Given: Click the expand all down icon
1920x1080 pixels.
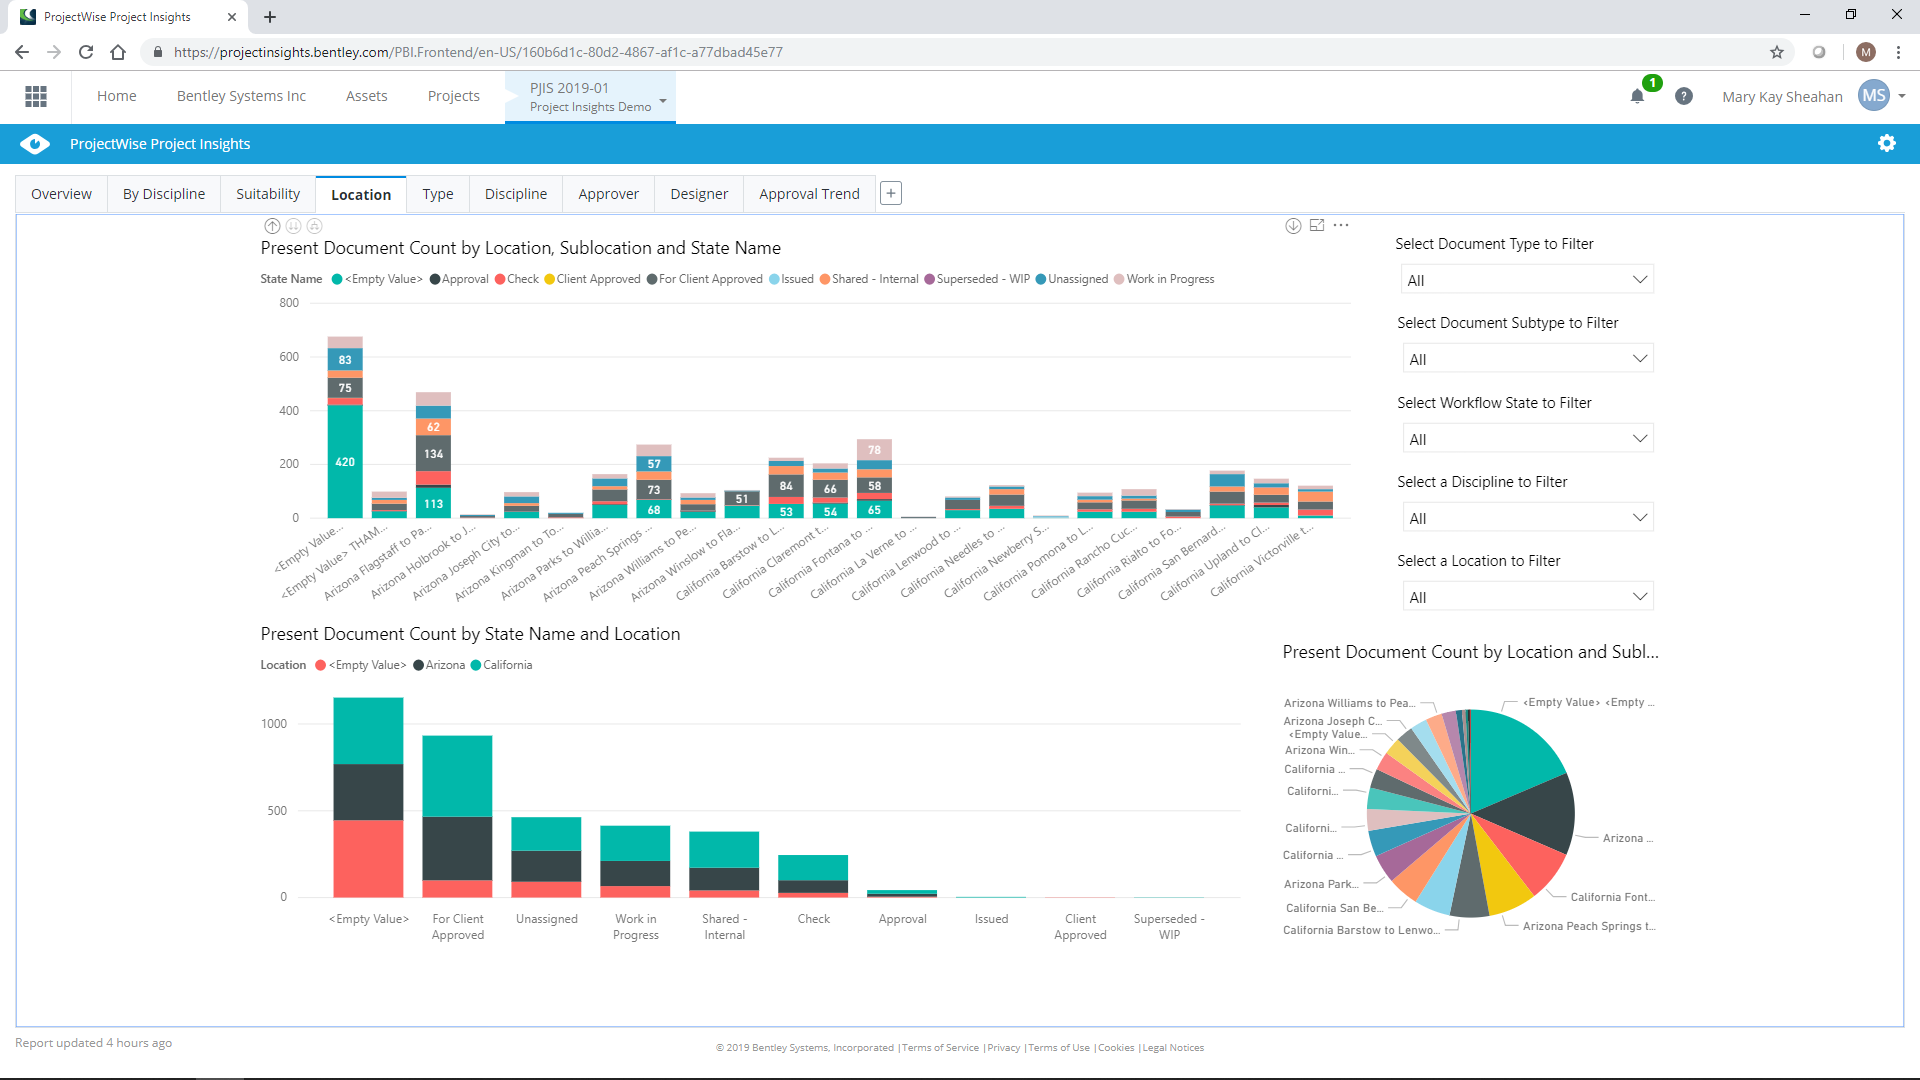Looking at the screenshot, I should 314,226.
